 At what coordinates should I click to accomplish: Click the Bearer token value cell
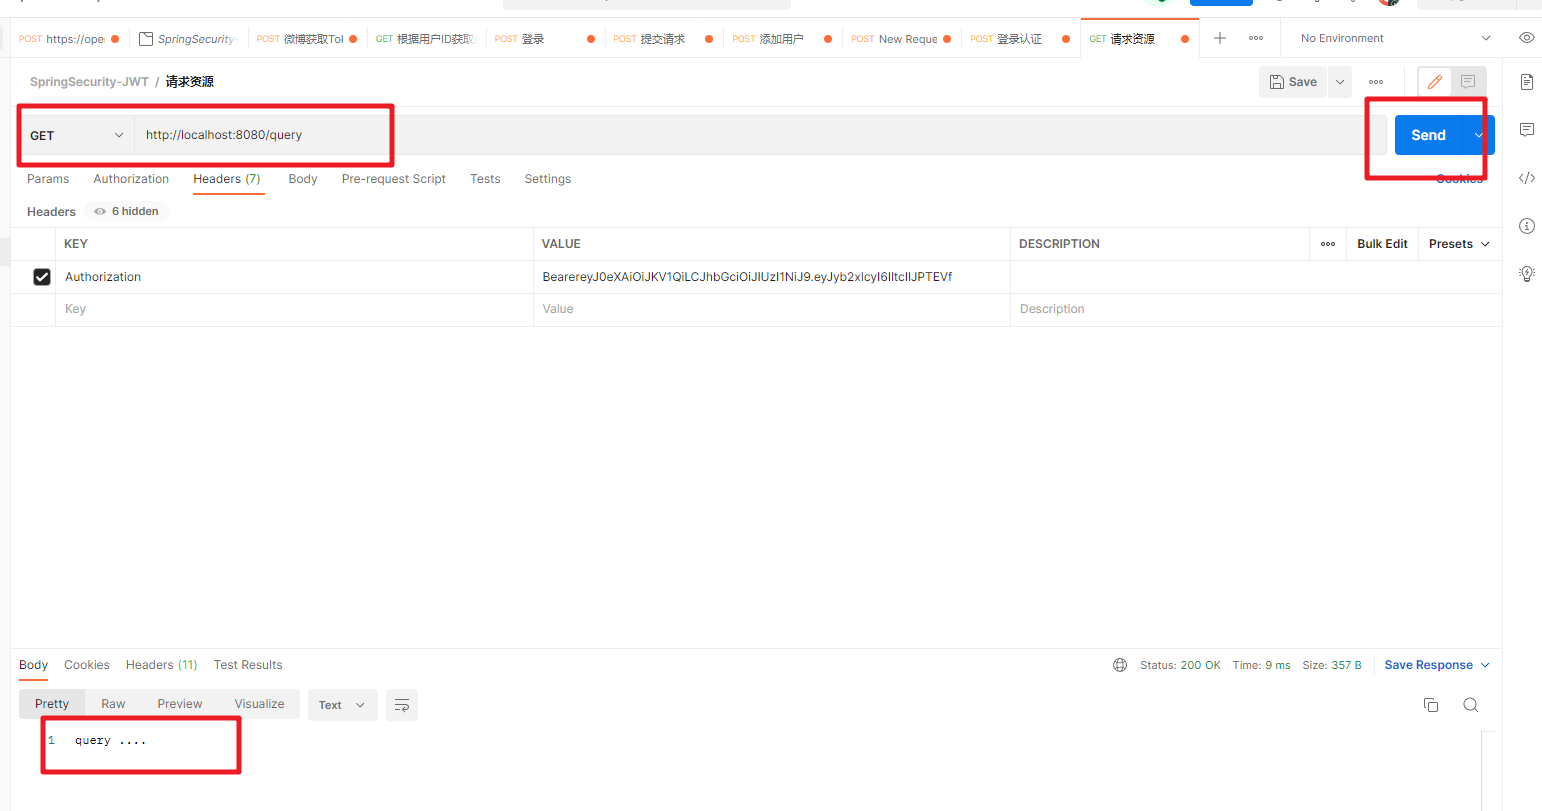(x=772, y=277)
